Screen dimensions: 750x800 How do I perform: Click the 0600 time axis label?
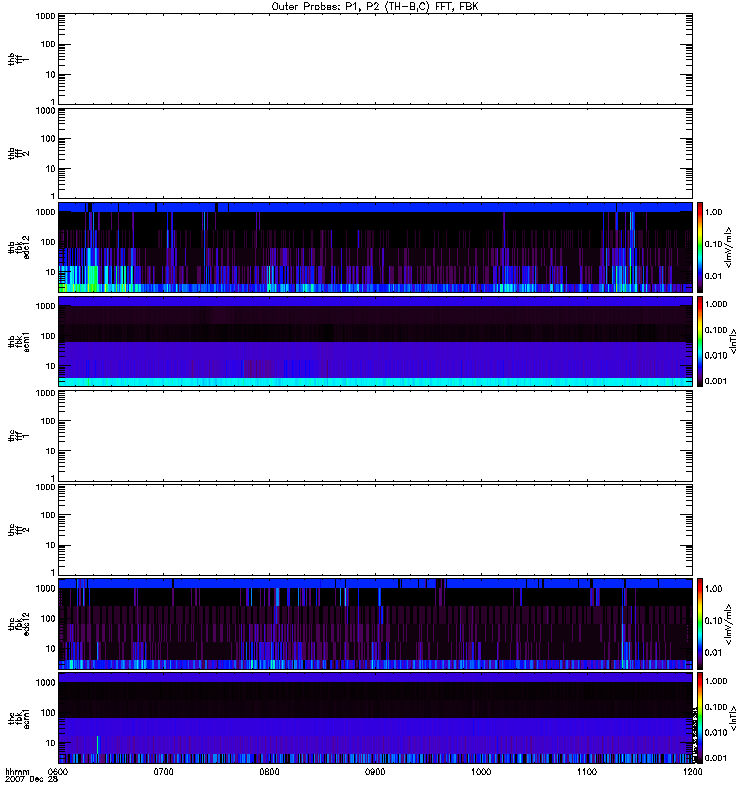pos(58,772)
